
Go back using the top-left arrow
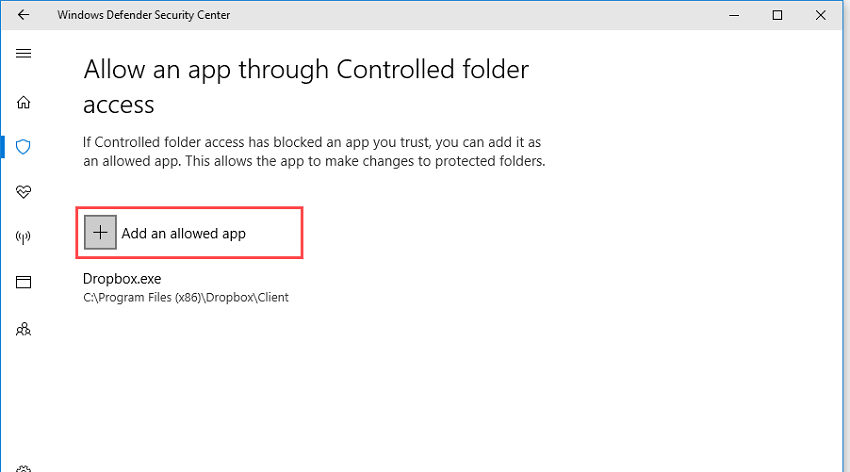(24, 15)
